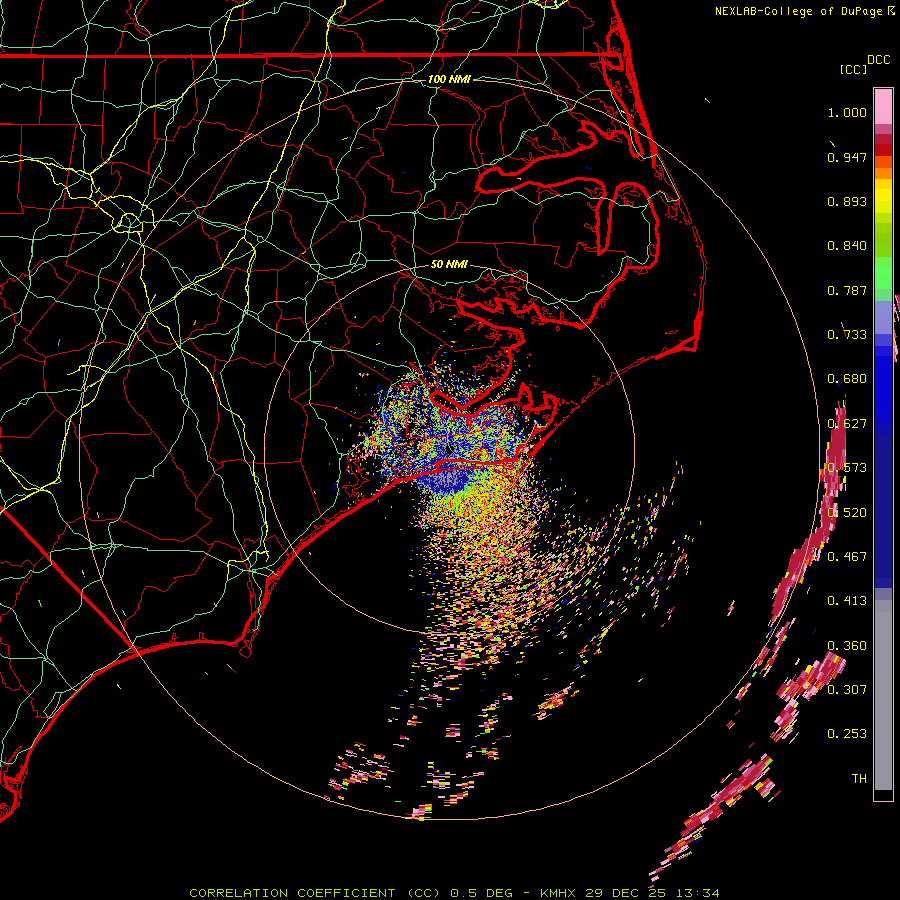Select the 0.253 legend value

pos(847,734)
